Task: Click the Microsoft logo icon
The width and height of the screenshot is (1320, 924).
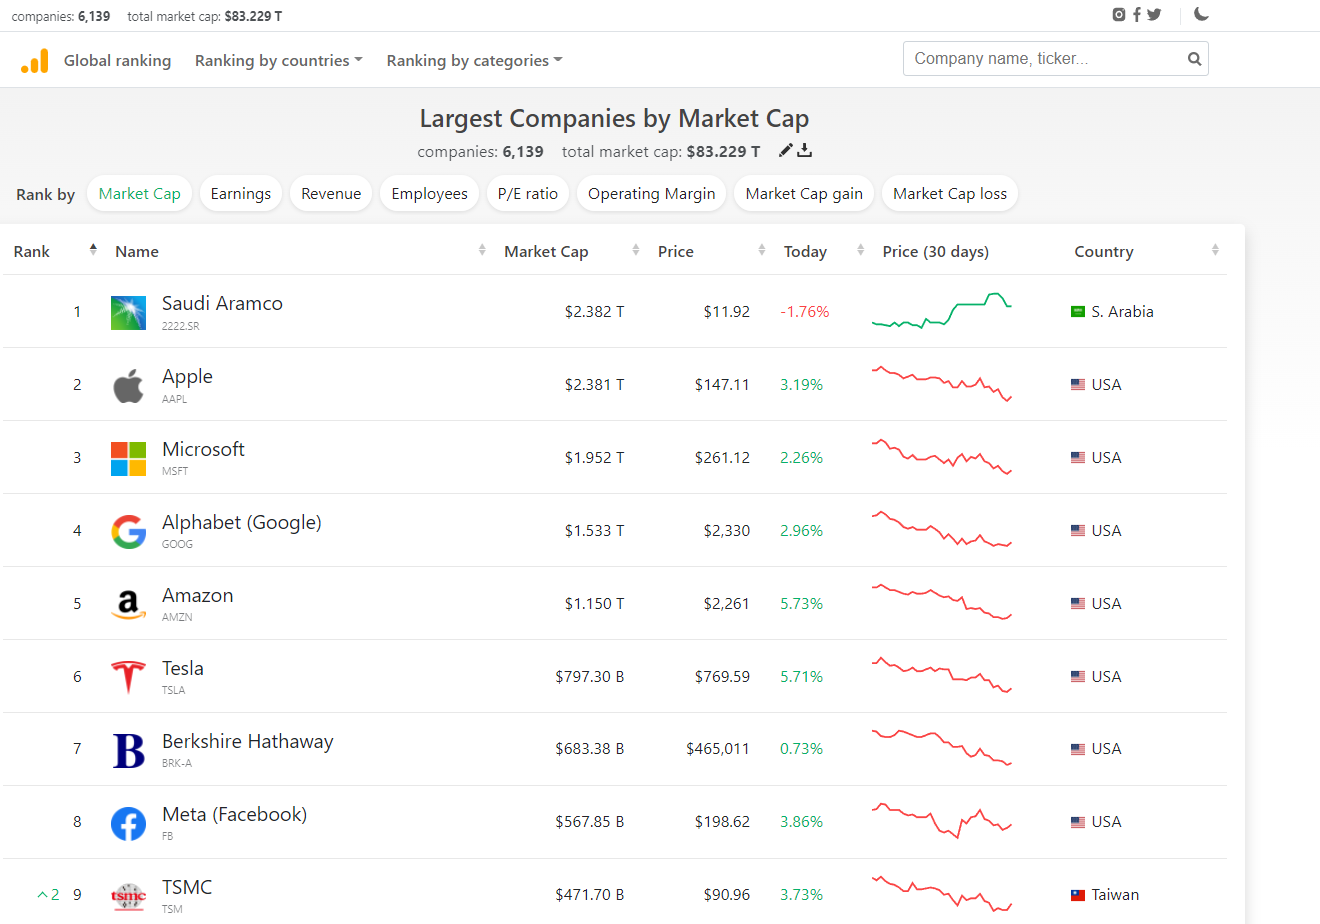Action: click(x=128, y=458)
